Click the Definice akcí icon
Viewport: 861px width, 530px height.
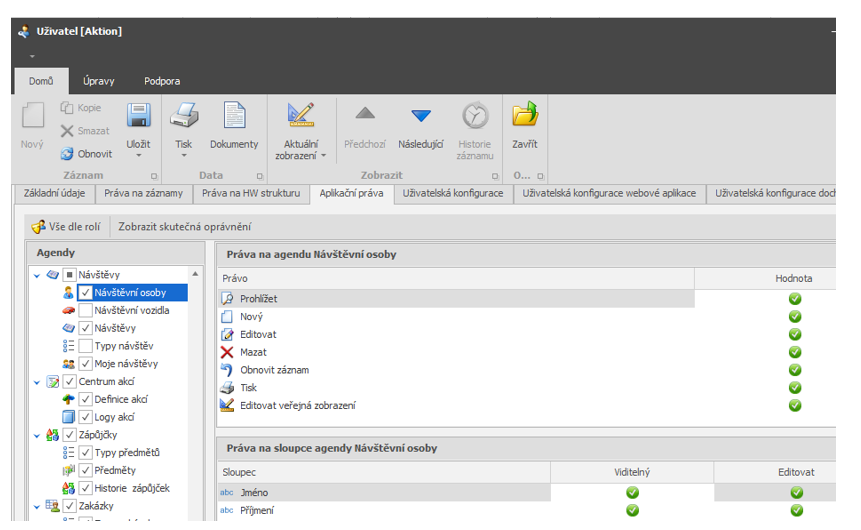click(68, 399)
